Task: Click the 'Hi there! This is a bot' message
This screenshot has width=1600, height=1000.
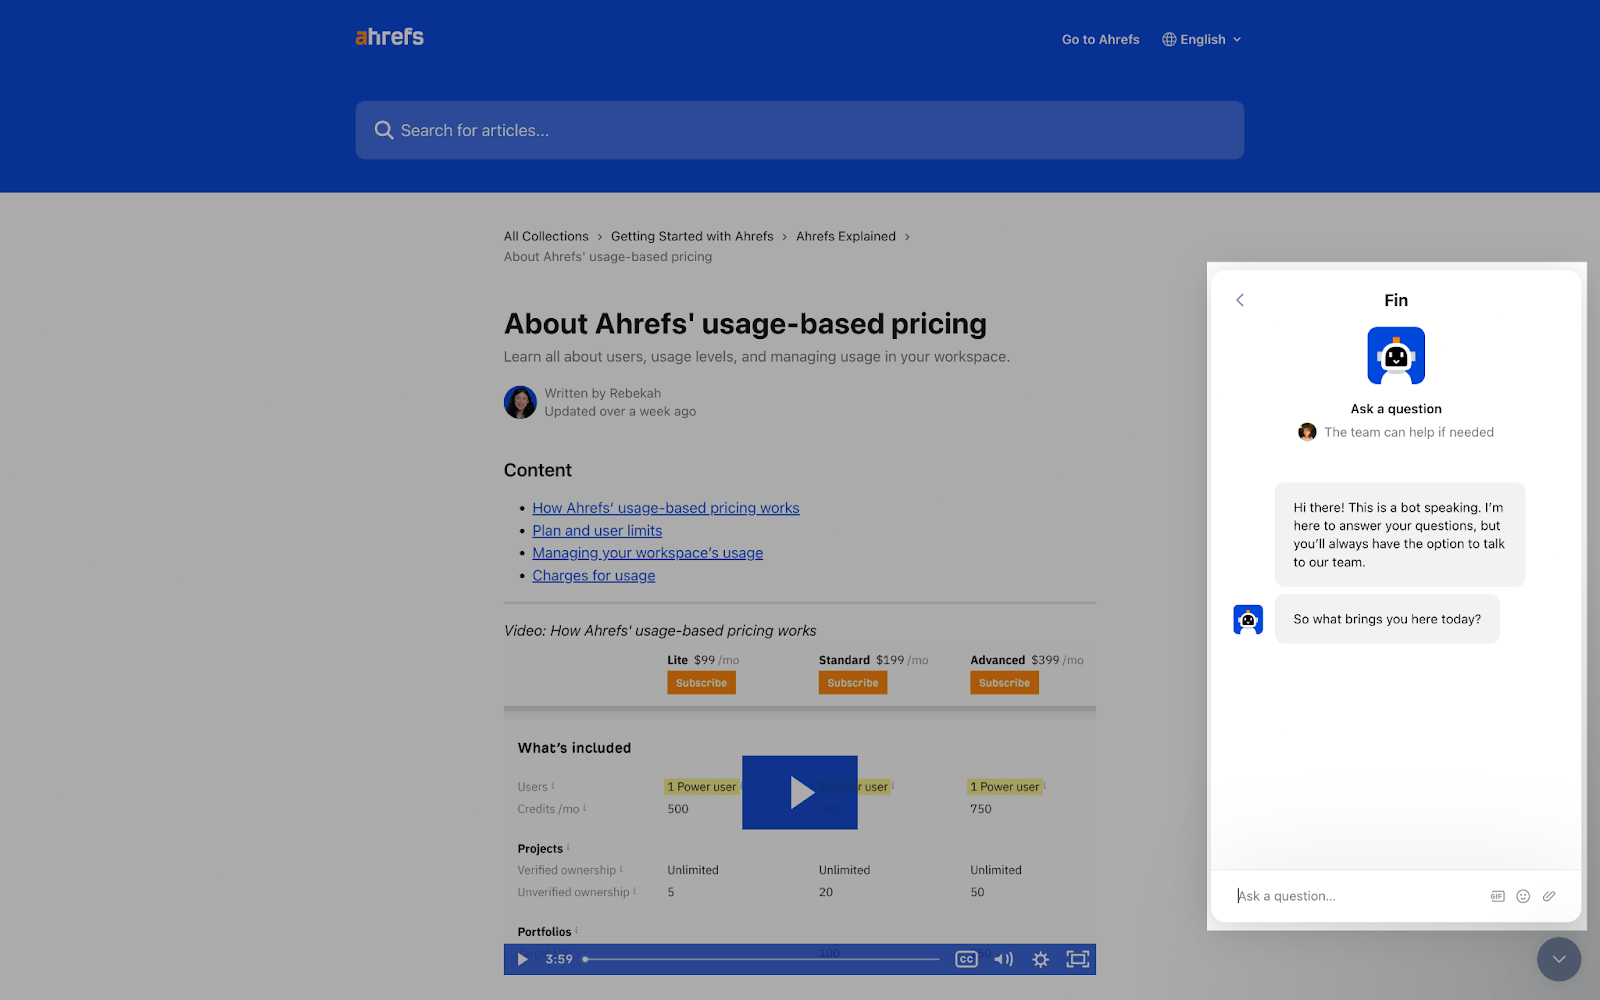Action: (x=1399, y=535)
